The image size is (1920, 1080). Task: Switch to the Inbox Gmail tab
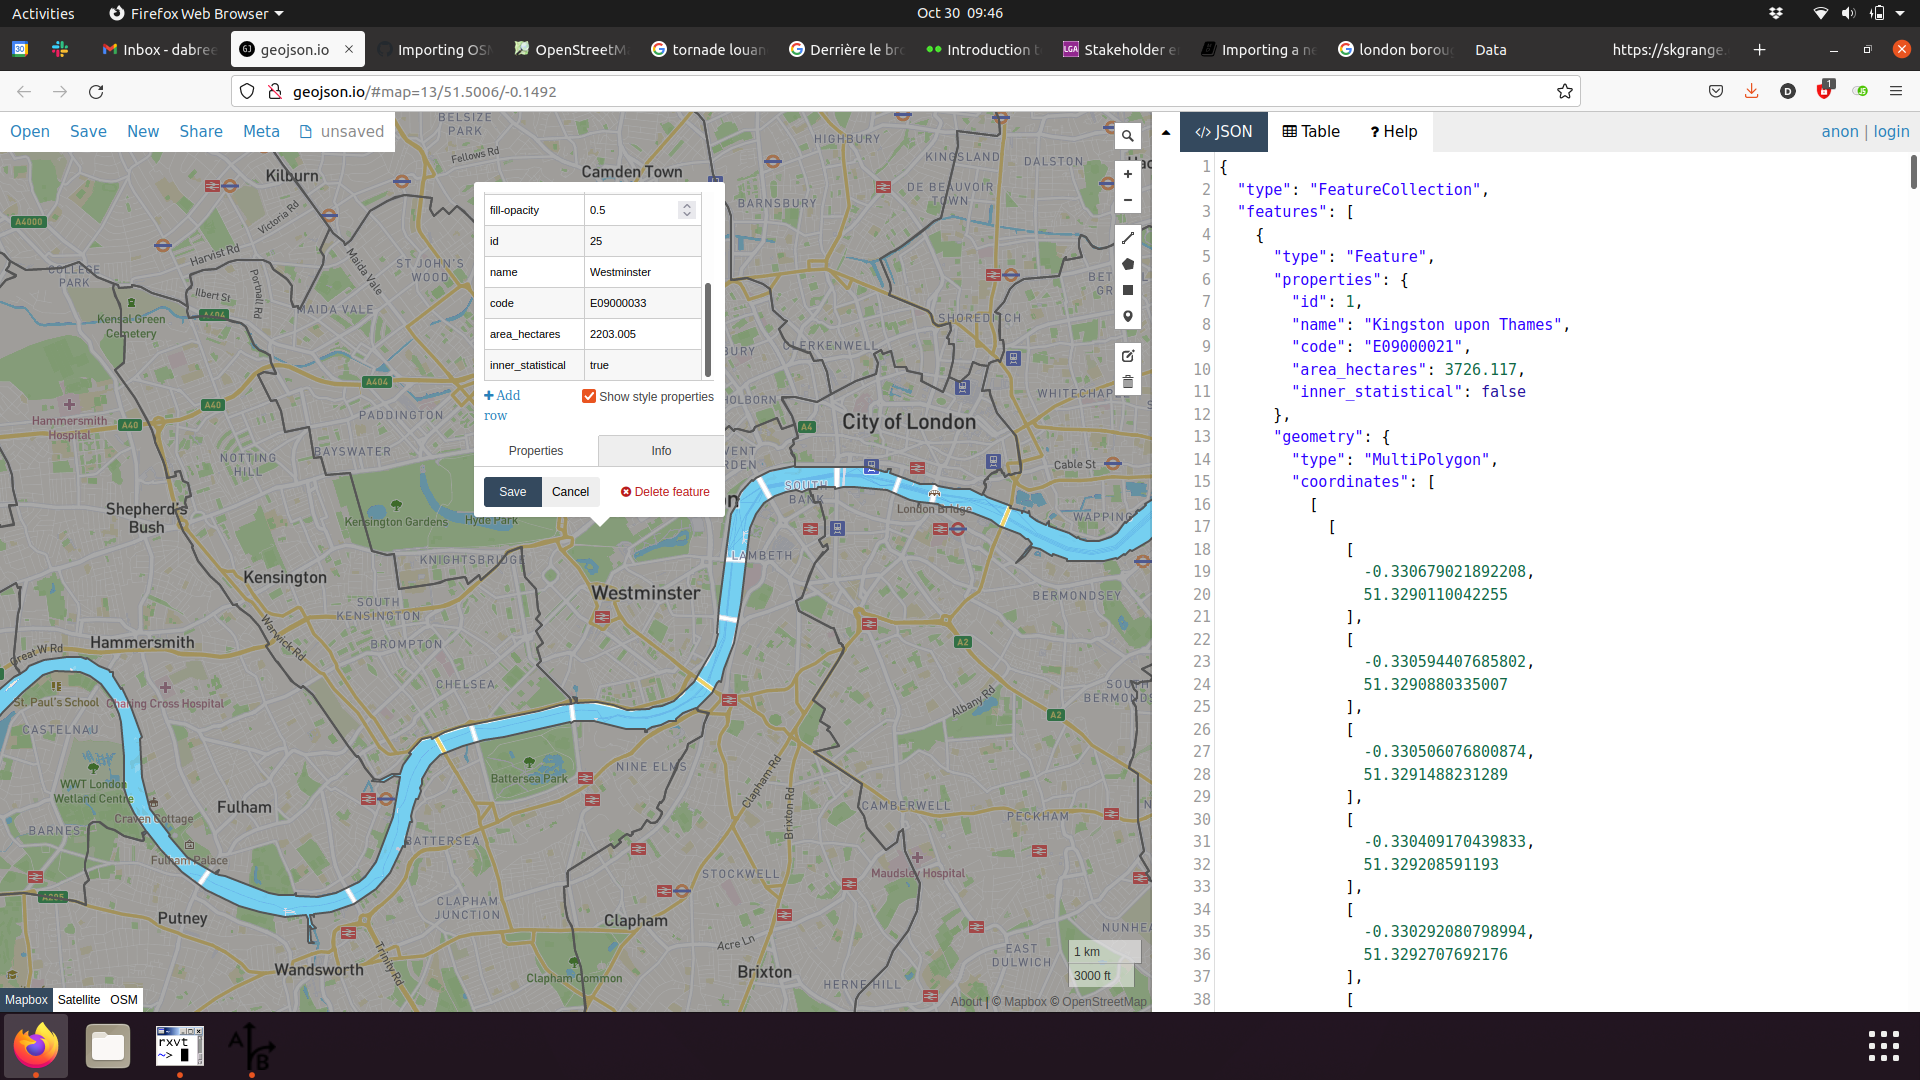pyautogui.click(x=160, y=49)
